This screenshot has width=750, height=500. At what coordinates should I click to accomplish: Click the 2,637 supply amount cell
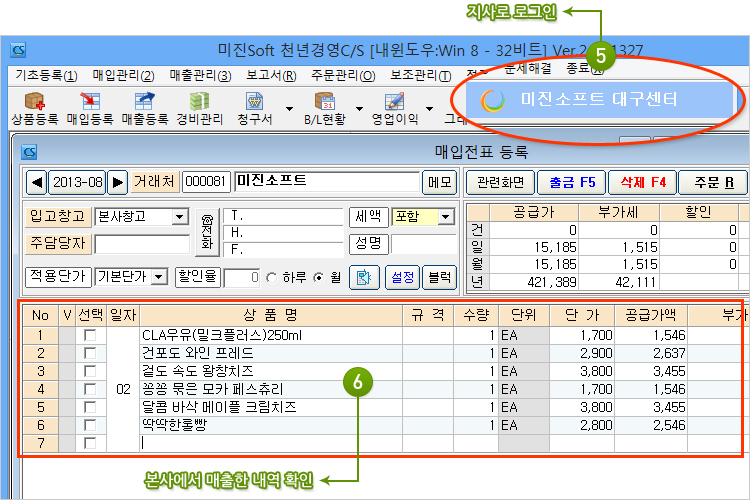coord(651,353)
